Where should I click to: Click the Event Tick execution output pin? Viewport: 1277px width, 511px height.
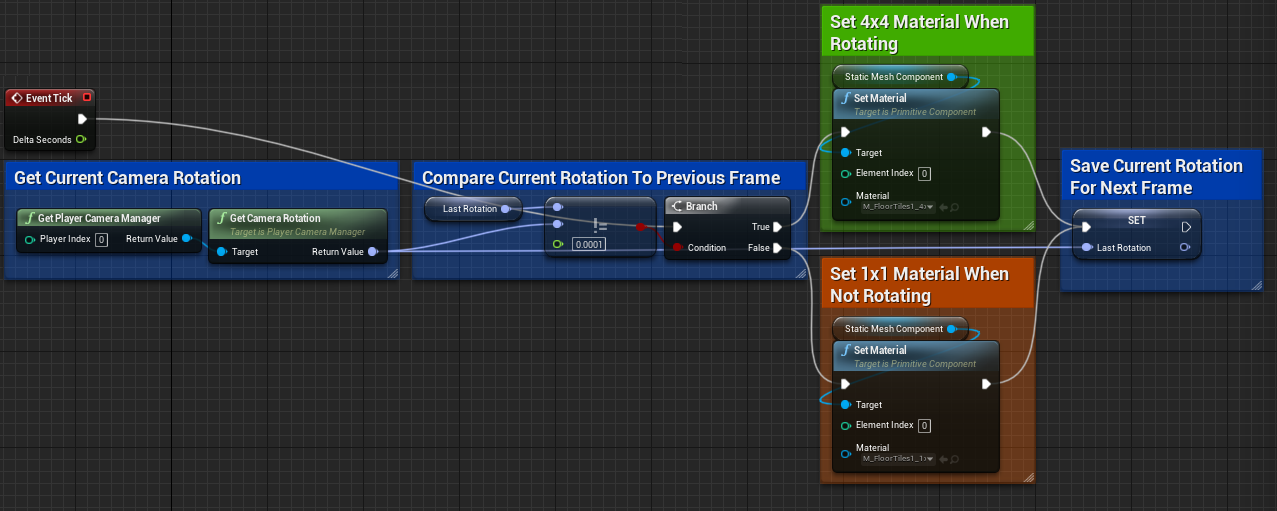tap(82, 119)
